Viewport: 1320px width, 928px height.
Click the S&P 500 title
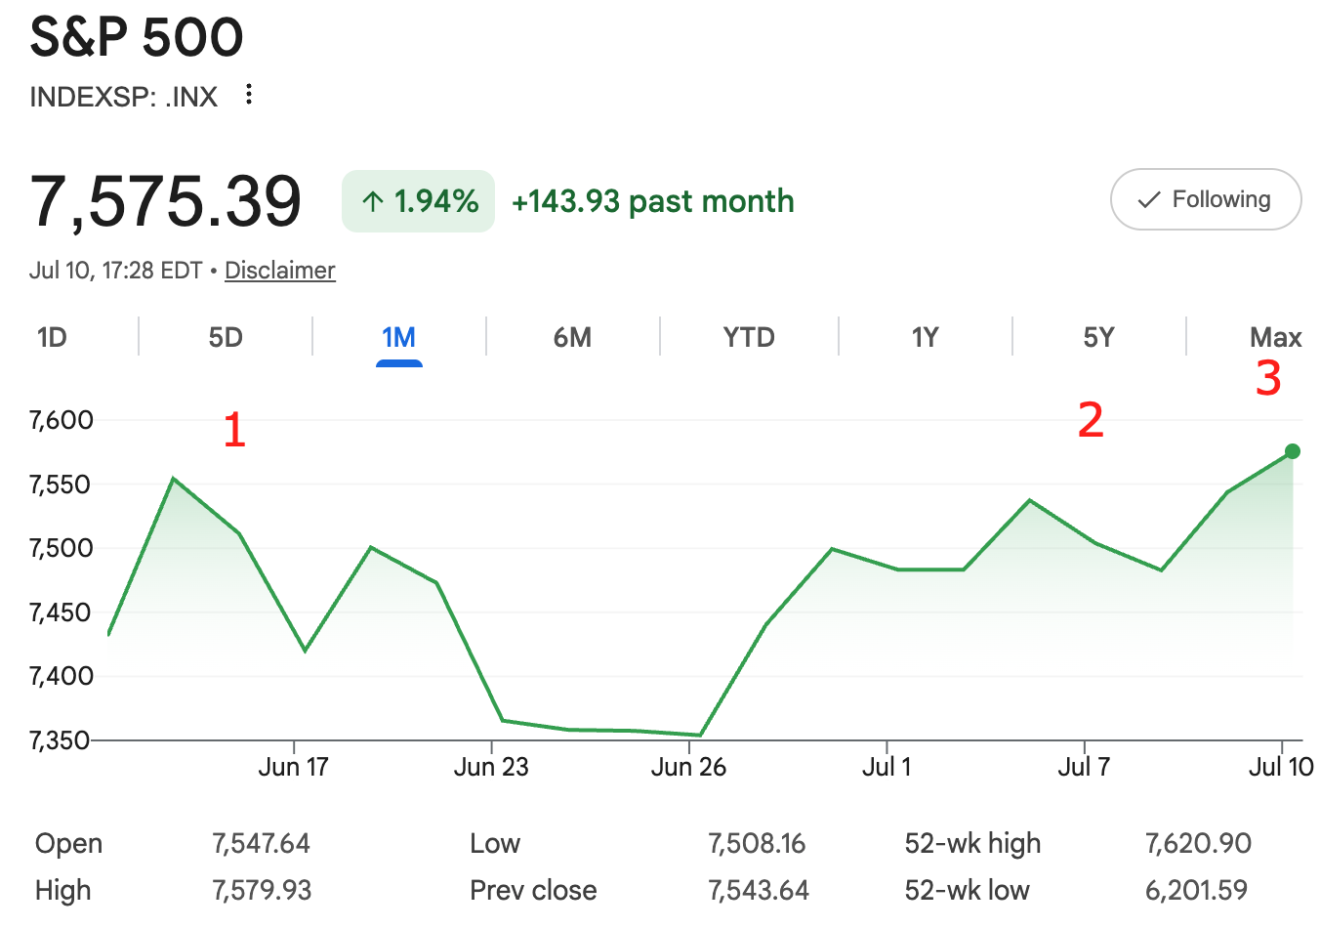pos(137,36)
